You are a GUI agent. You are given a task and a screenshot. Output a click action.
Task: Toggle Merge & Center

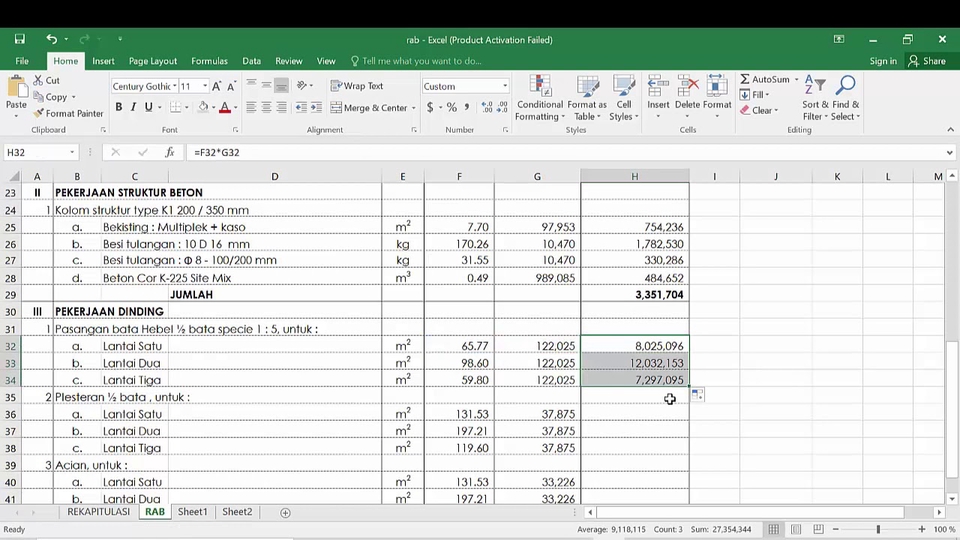(x=369, y=108)
